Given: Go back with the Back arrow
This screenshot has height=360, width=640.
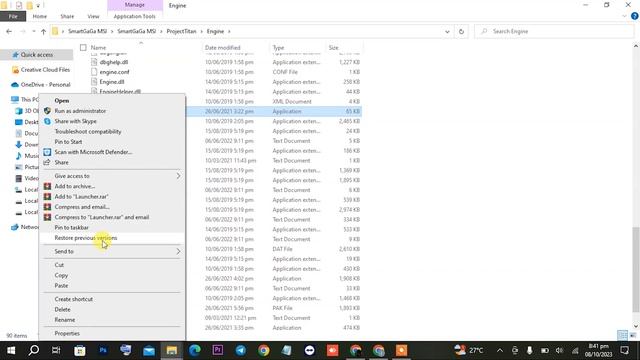Looking at the screenshot, I should pos(9,31).
